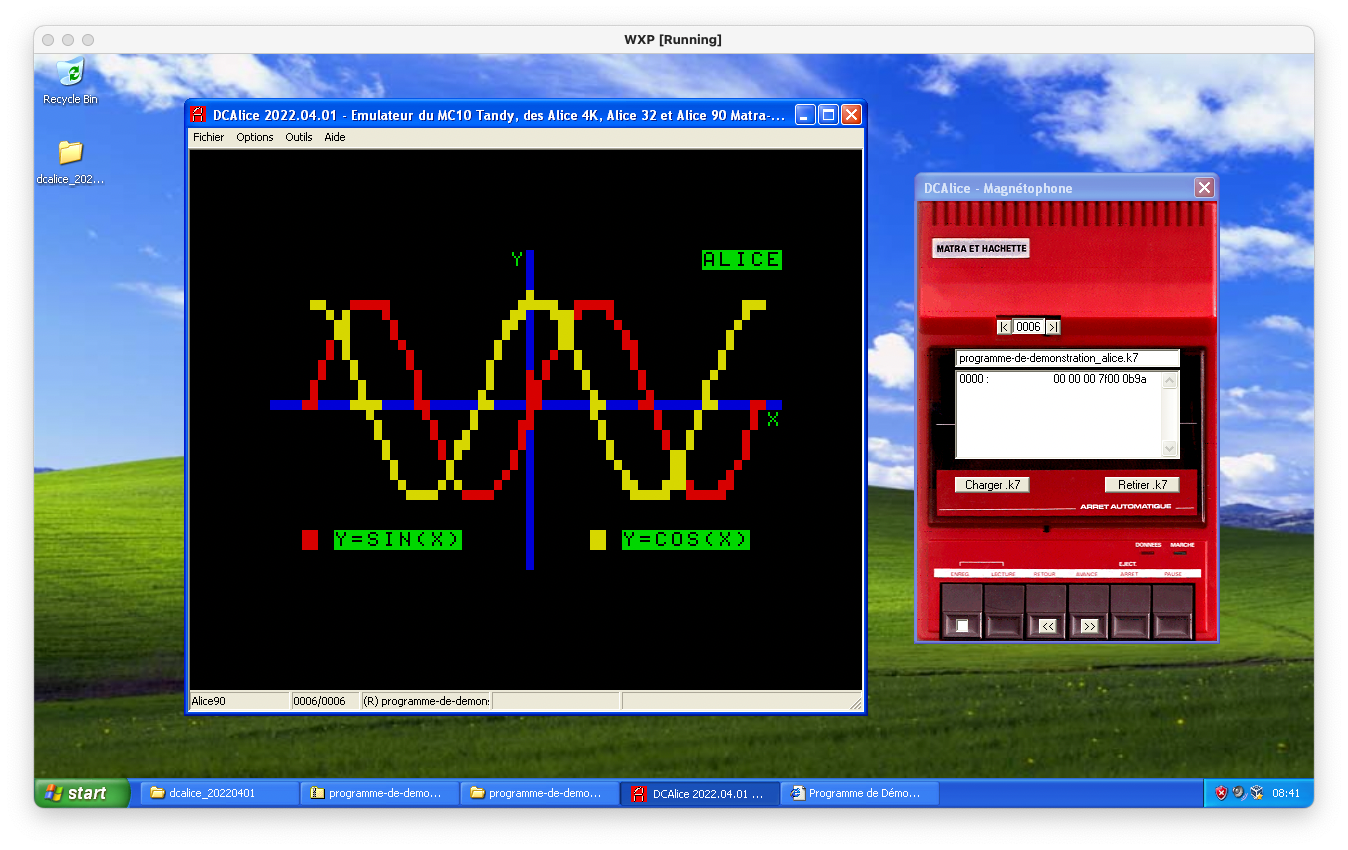The image size is (1348, 850).
Task: Push the PAUSE key on the recorder
Action: (1172, 611)
